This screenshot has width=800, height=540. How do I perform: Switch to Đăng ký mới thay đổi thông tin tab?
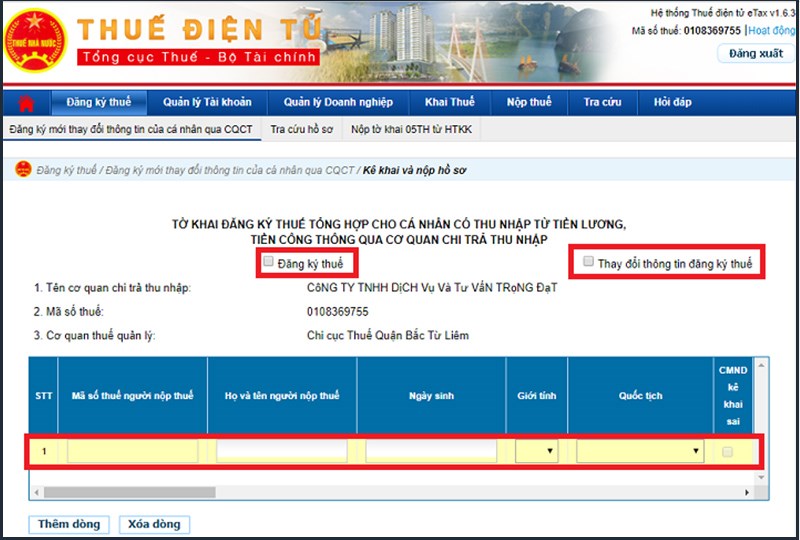(x=131, y=130)
